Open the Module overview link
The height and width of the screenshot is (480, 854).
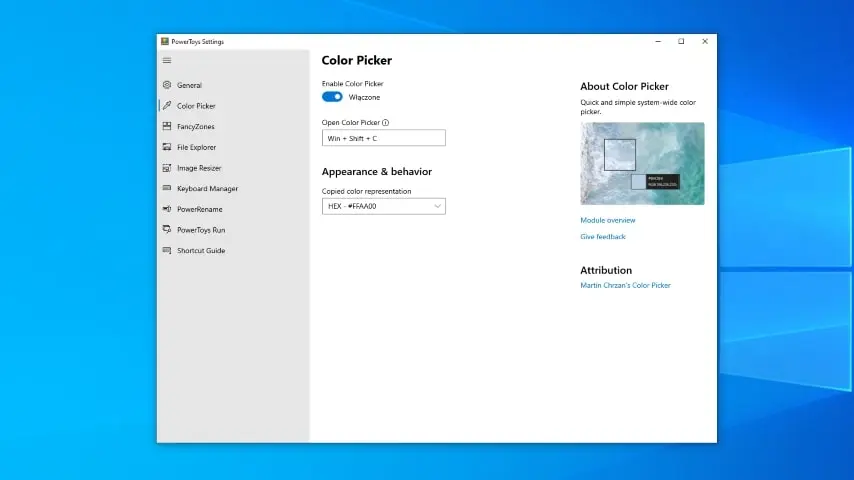pyautogui.click(x=607, y=220)
